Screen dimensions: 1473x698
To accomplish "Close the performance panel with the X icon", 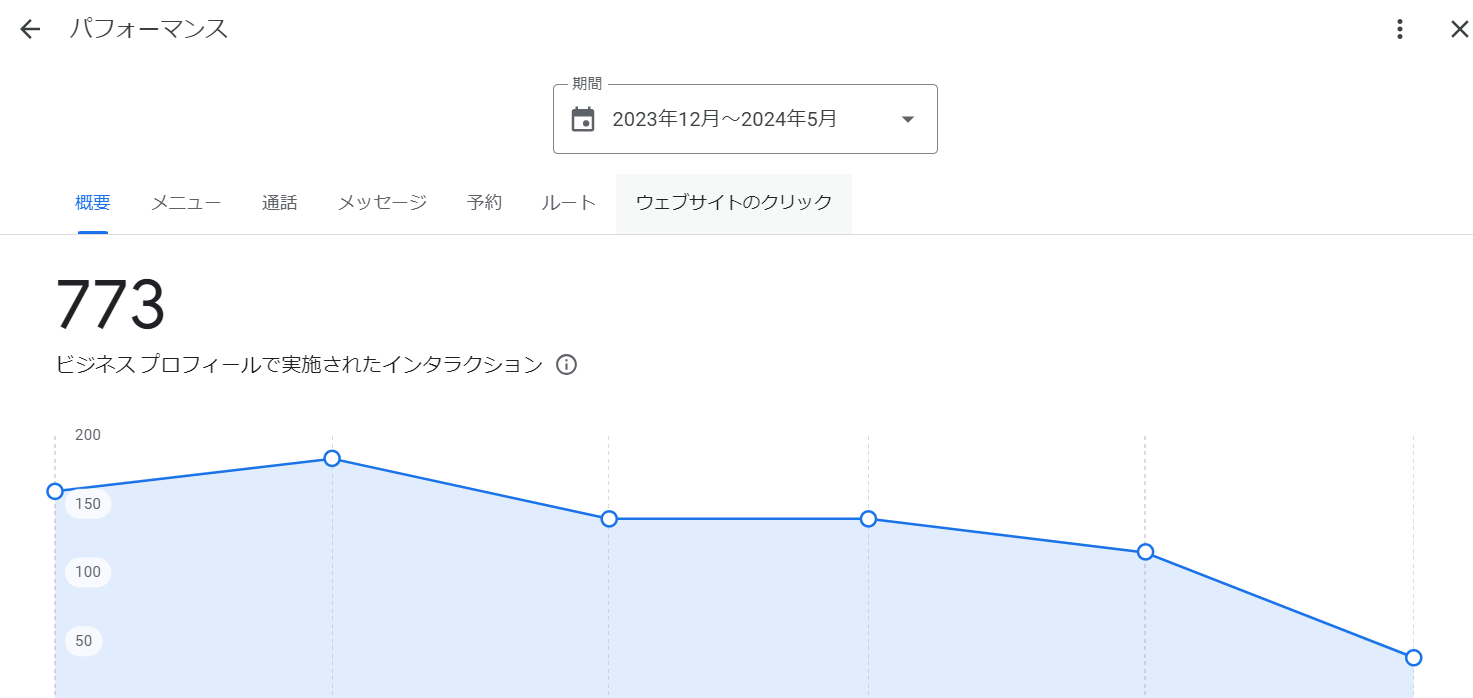I will coord(1459,29).
